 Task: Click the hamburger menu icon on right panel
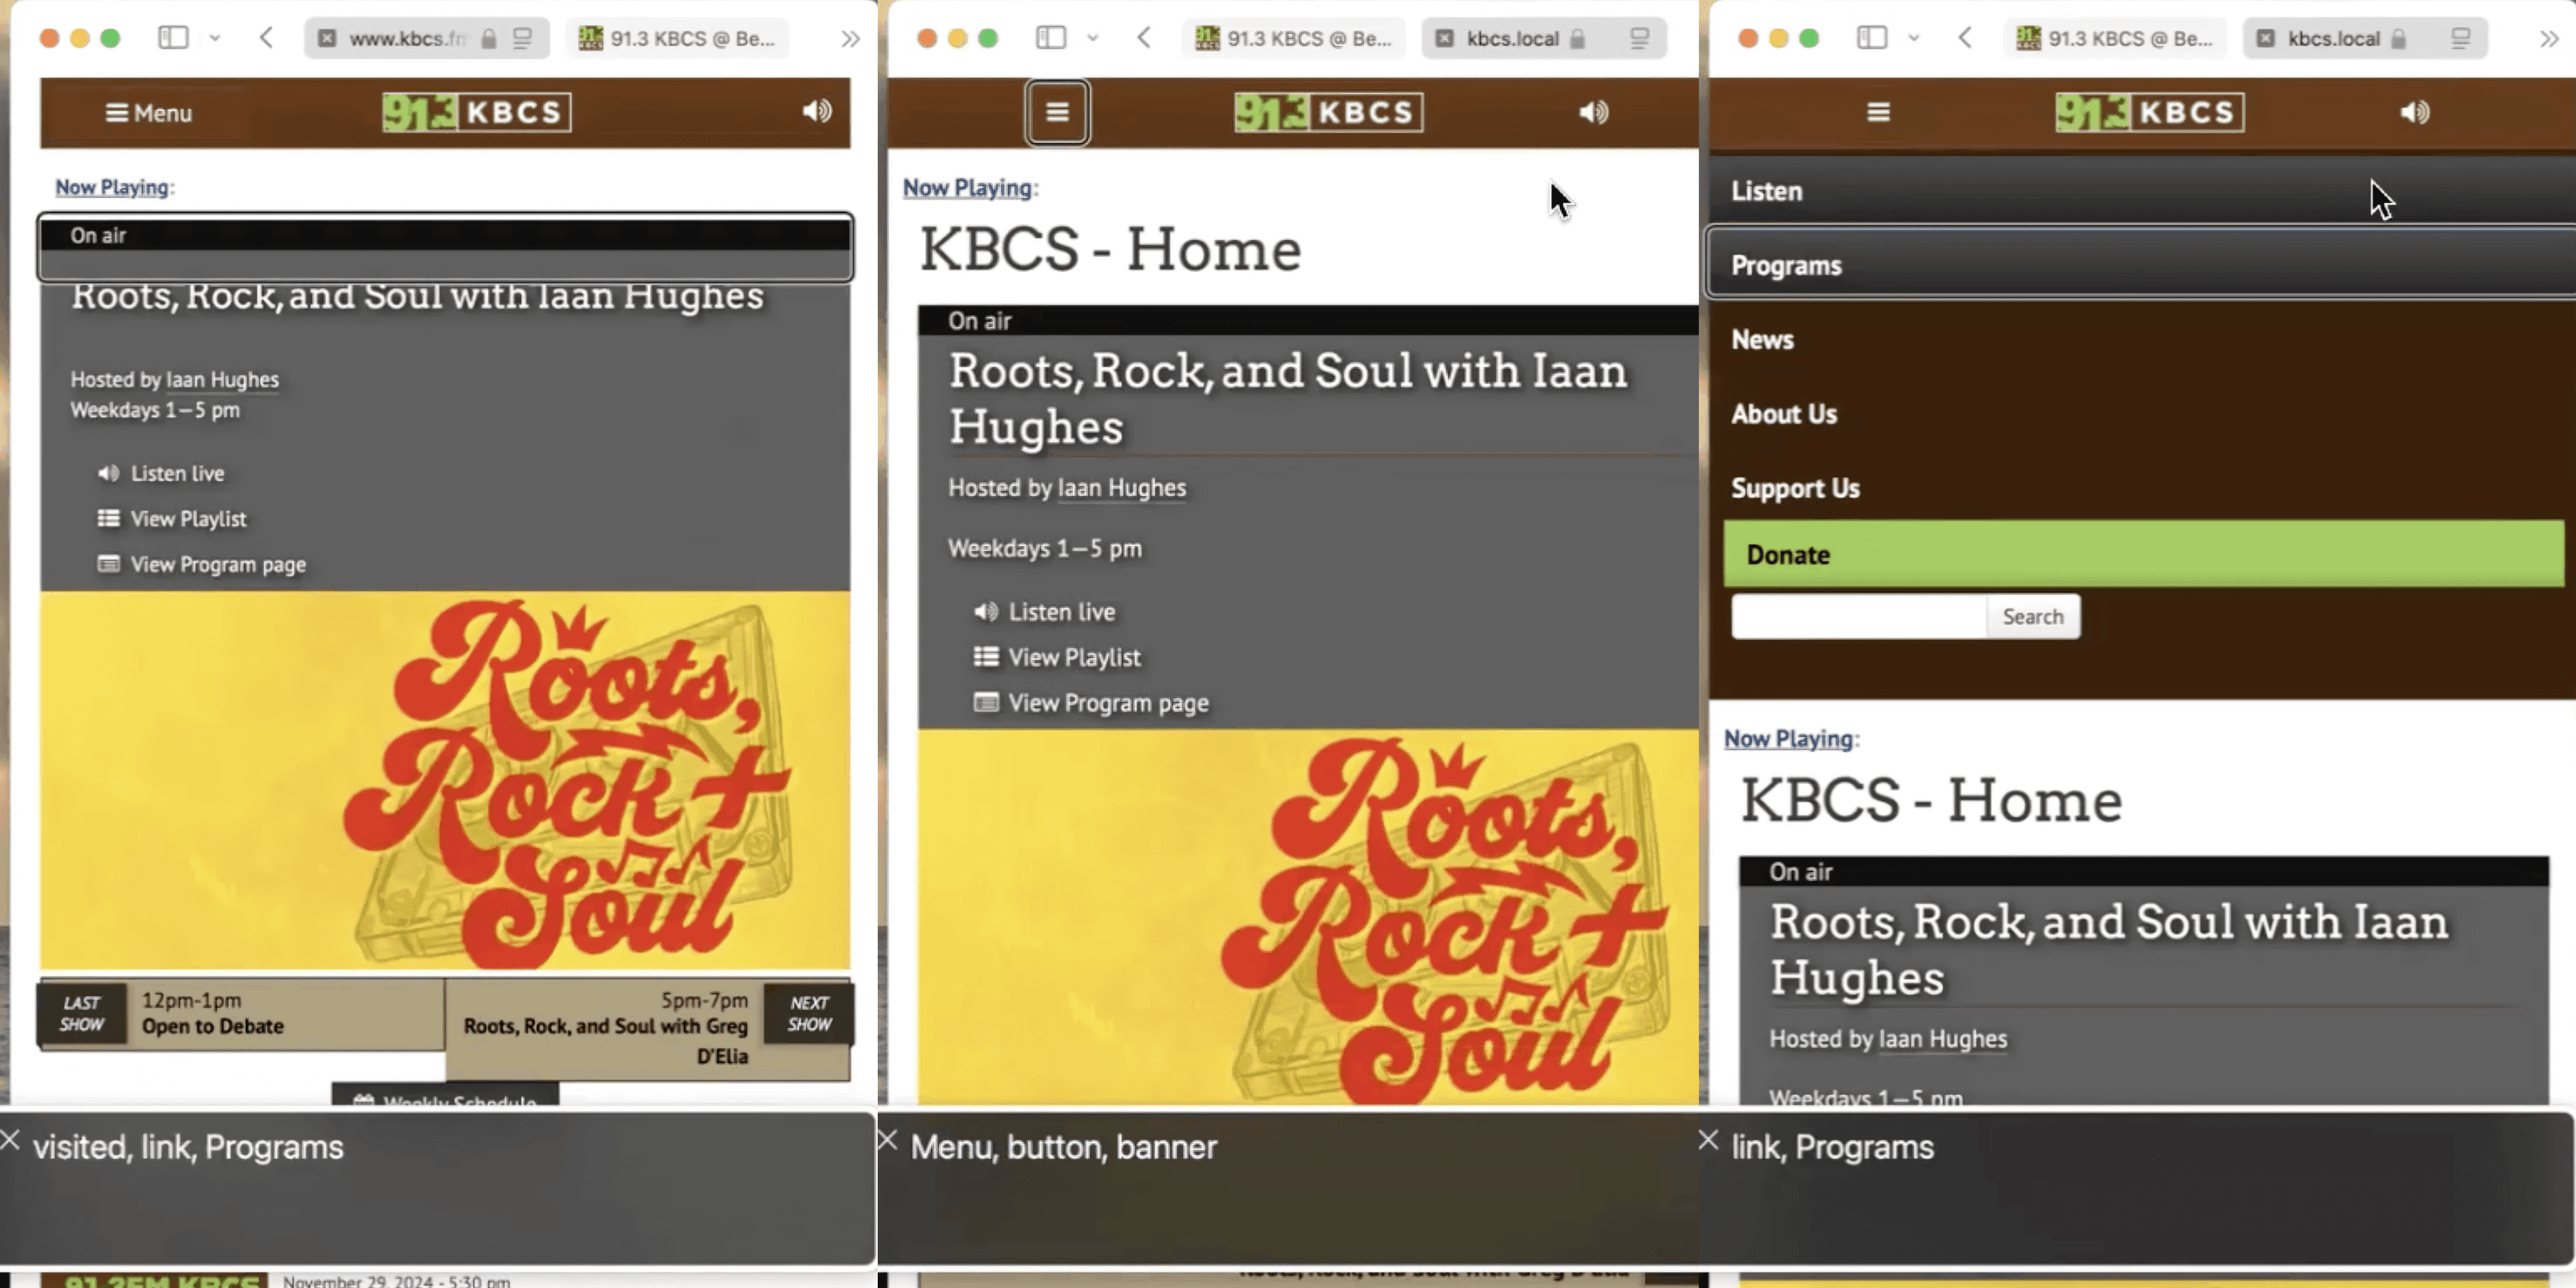1878,112
